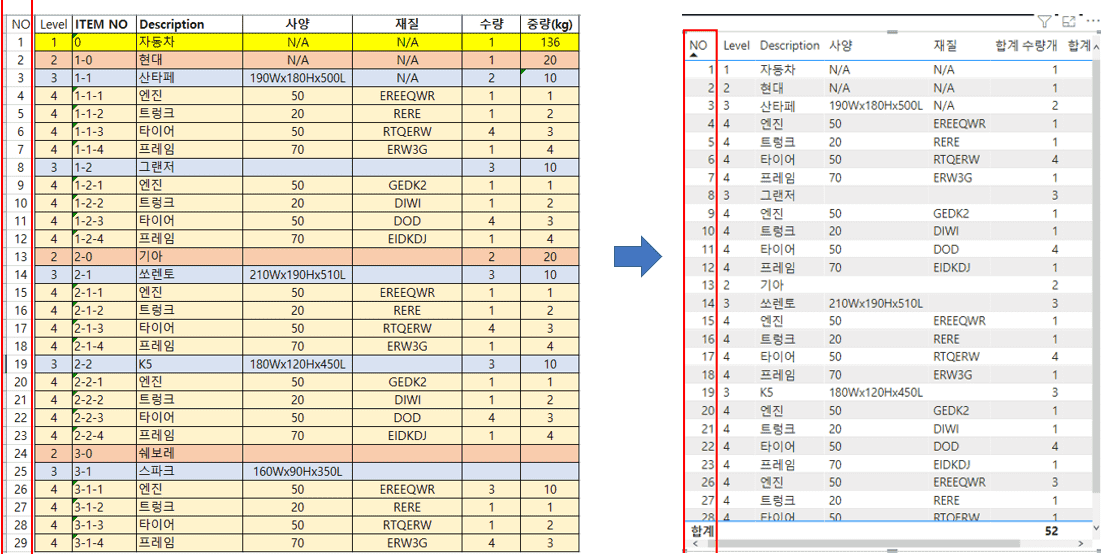Select the 수량 header in Excel table
Image resolution: width=1105 pixels, height=554 pixels.
click(x=491, y=24)
